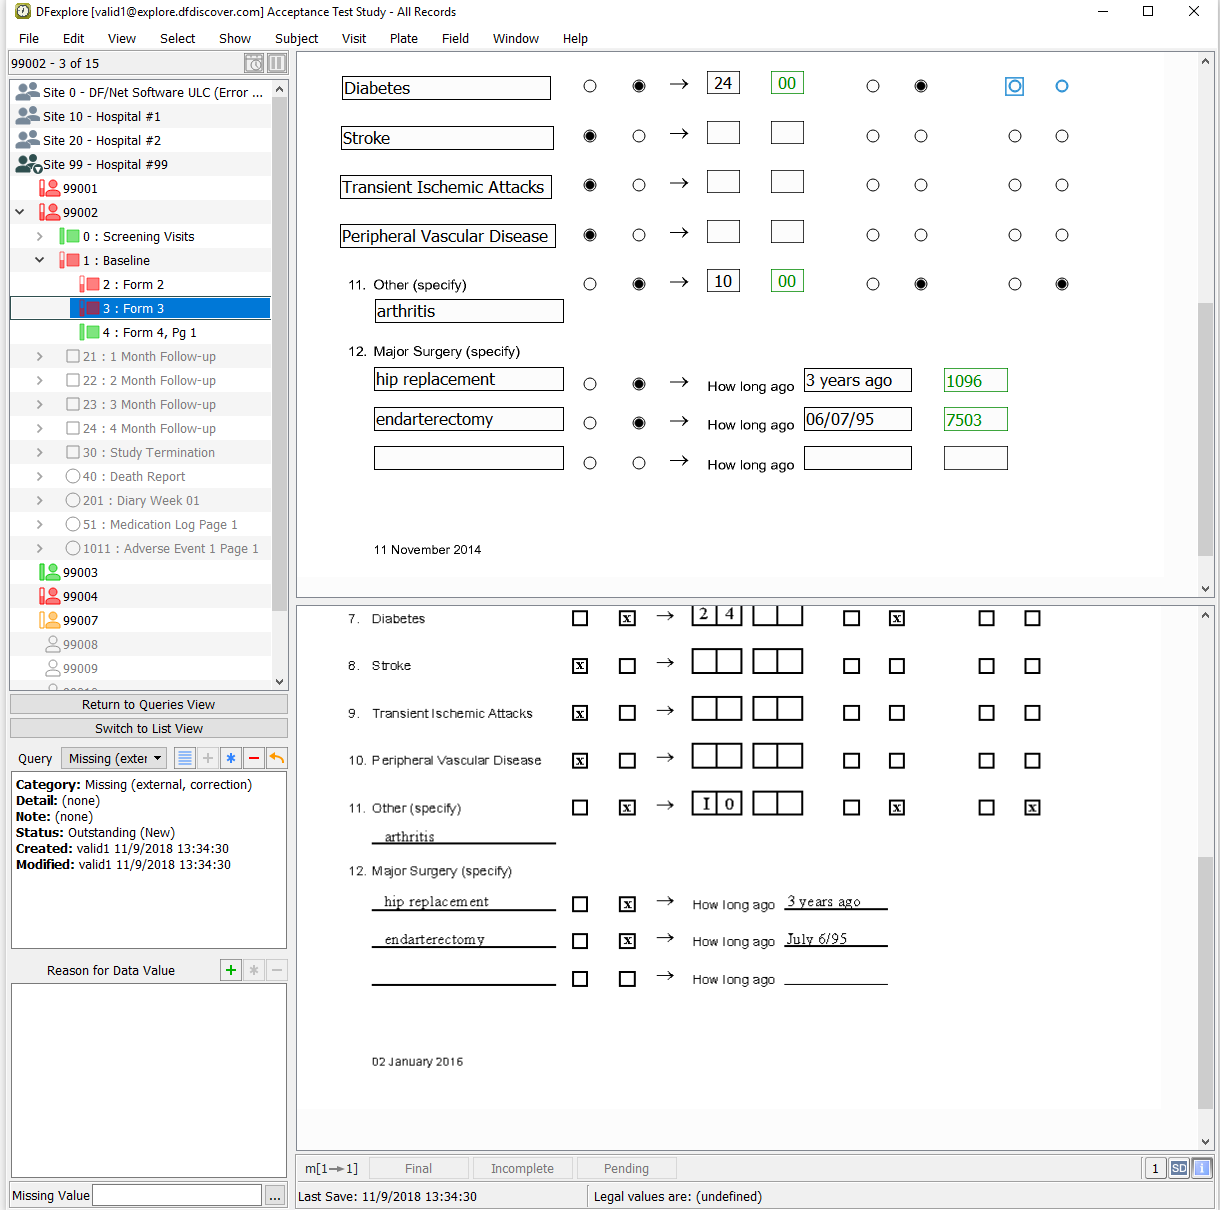Click the calendar clock icon above record tree
Viewport: 1220px width, 1210px height.
(254, 63)
